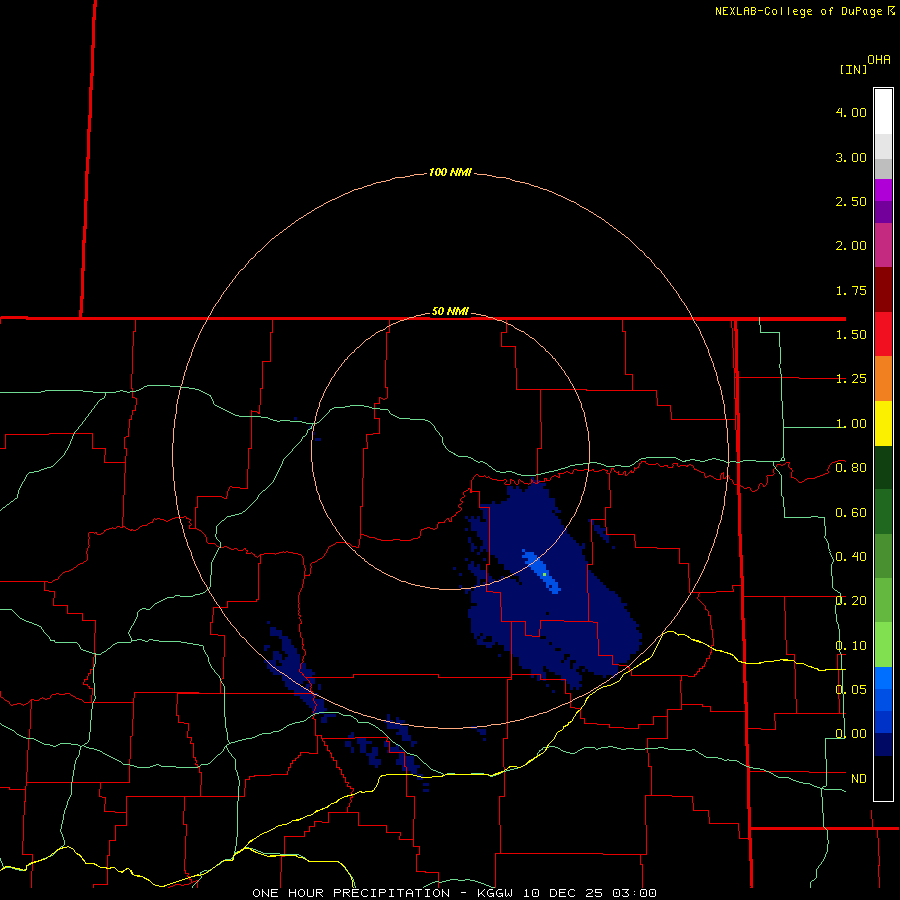Click the dark red 1.75 legend swatch

pyautogui.click(x=883, y=290)
